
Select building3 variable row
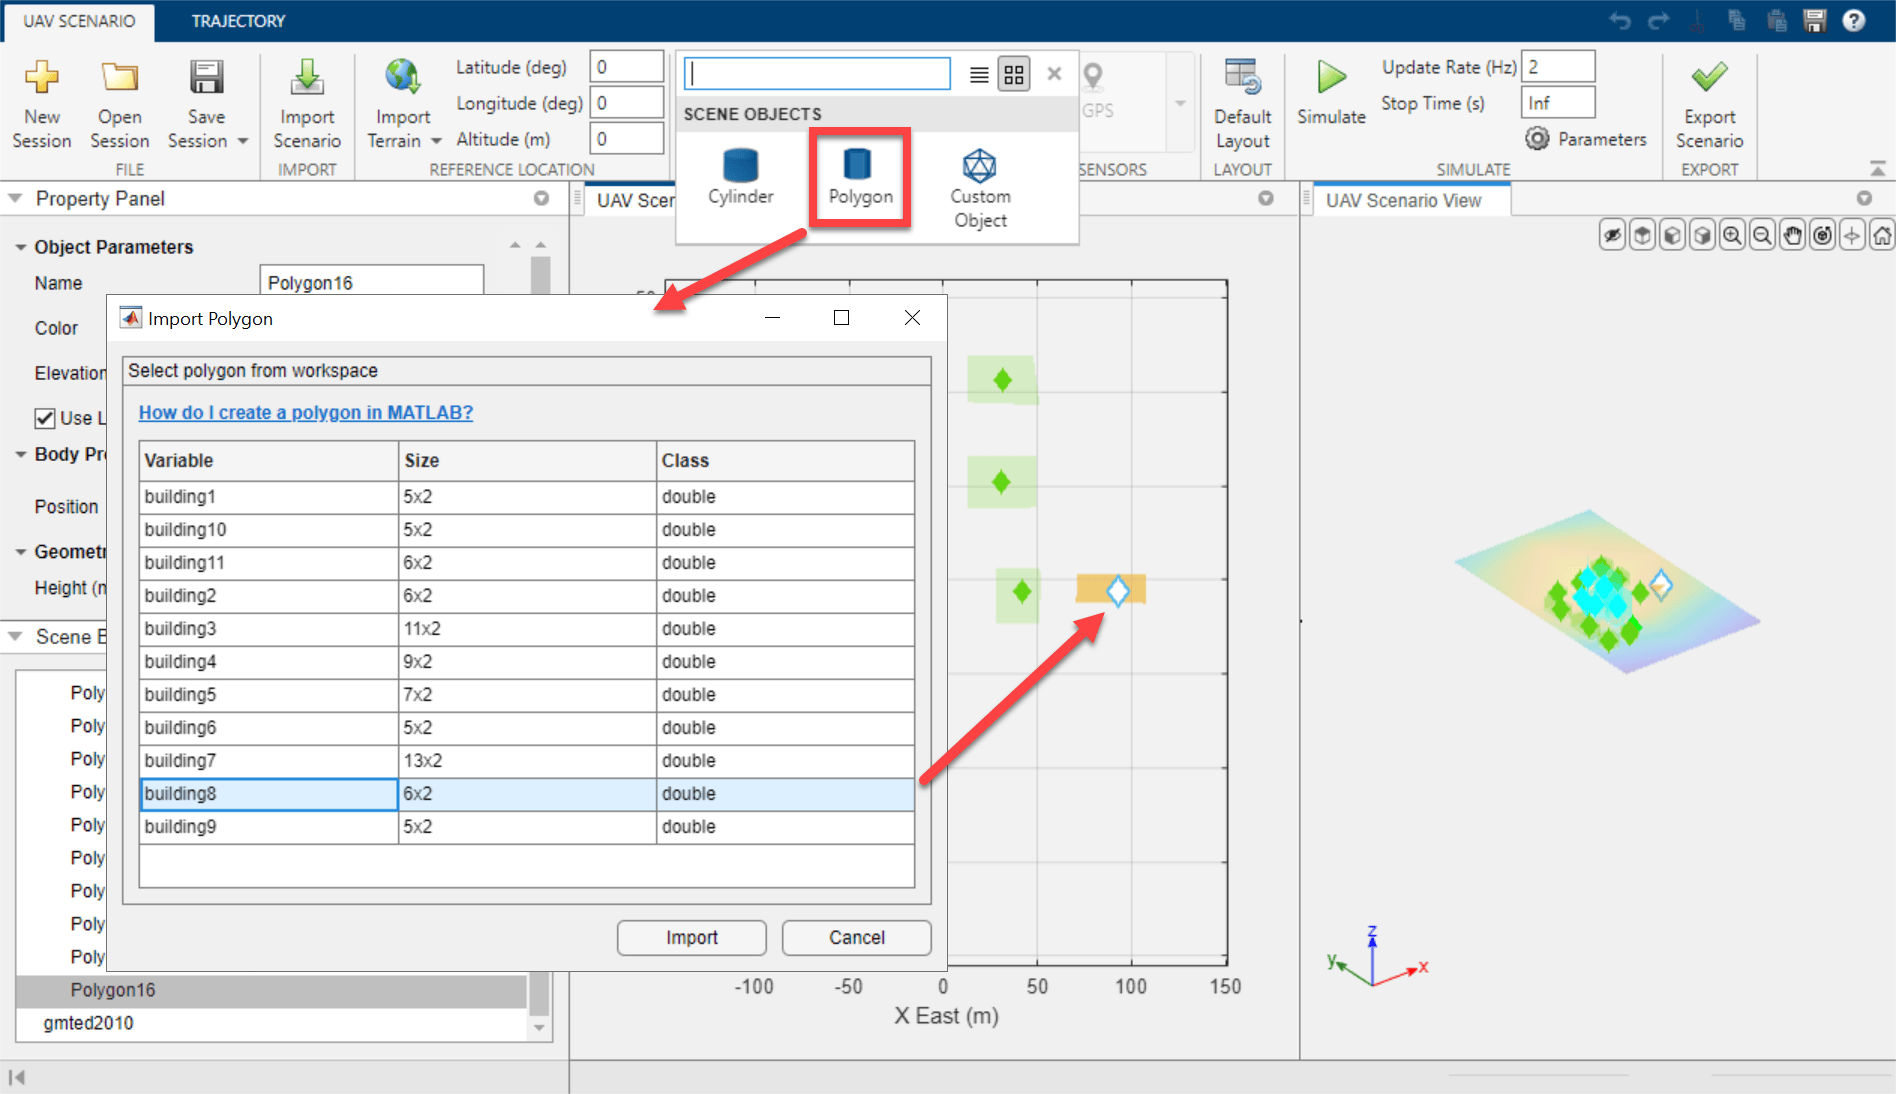pyautogui.click(x=527, y=629)
